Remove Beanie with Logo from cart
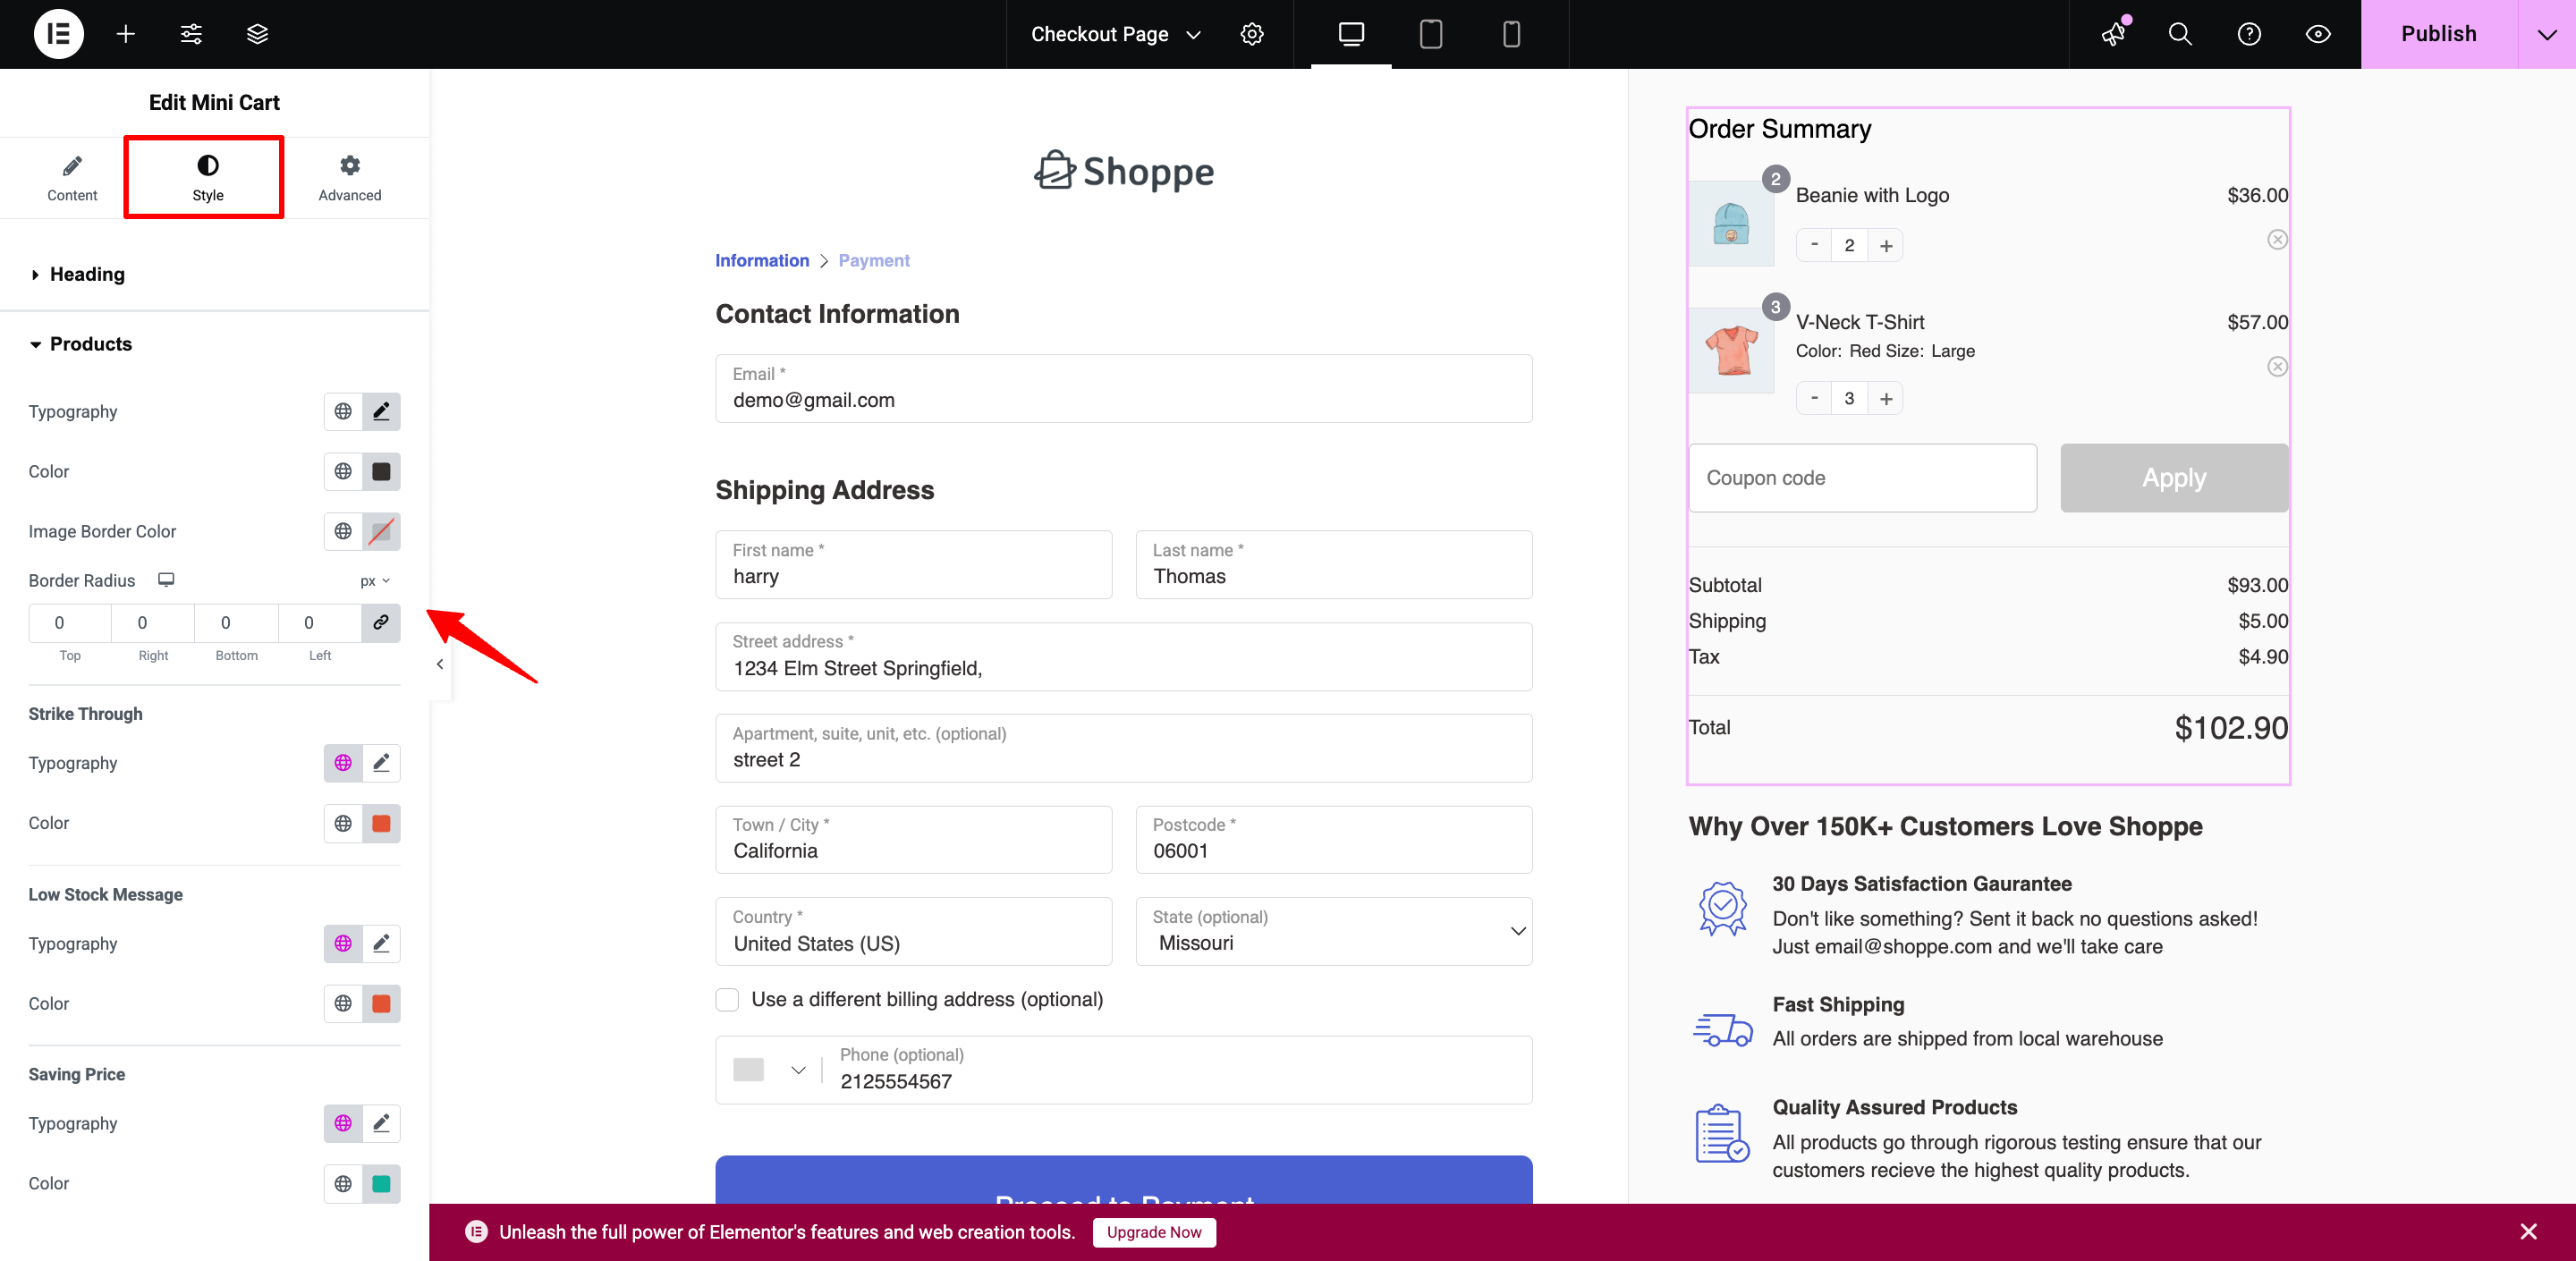This screenshot has height=1261, width=2576. [2277, 239]
